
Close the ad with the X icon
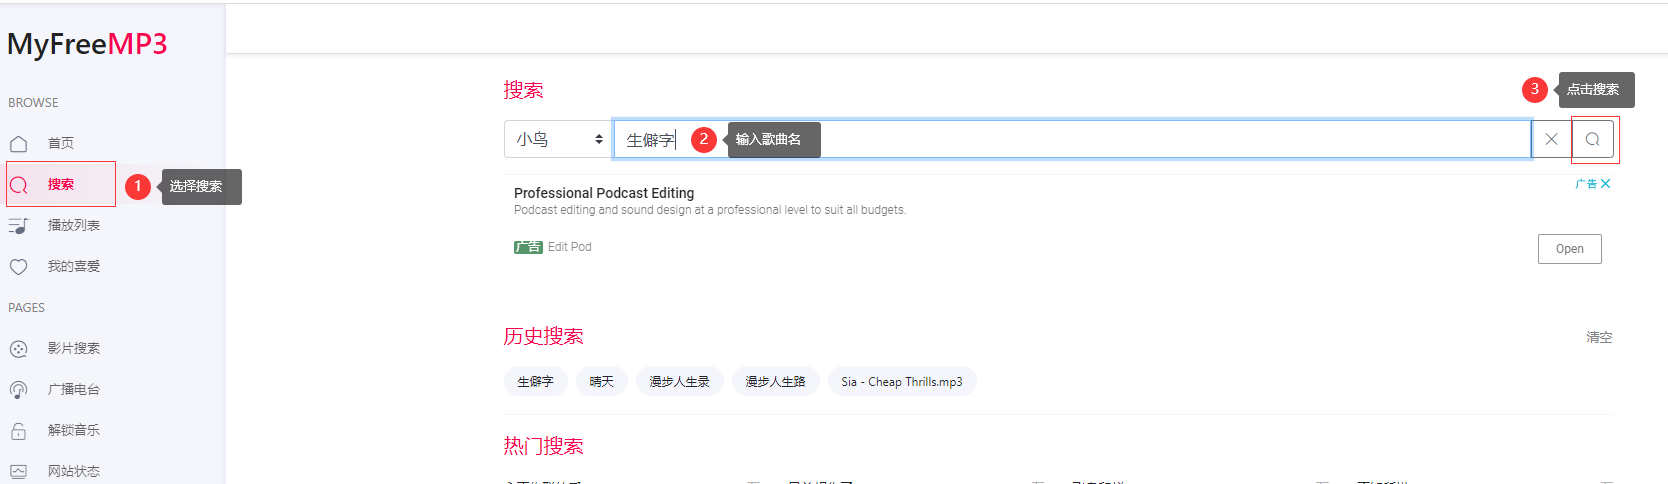click(x=1605, y=184)
